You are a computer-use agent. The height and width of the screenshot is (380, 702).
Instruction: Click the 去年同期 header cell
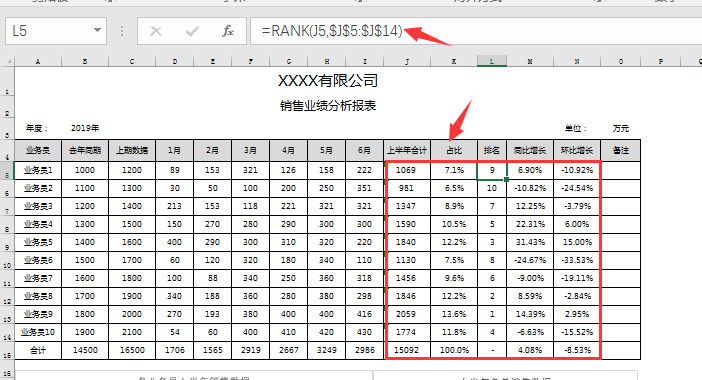click(x=85, y=150)
